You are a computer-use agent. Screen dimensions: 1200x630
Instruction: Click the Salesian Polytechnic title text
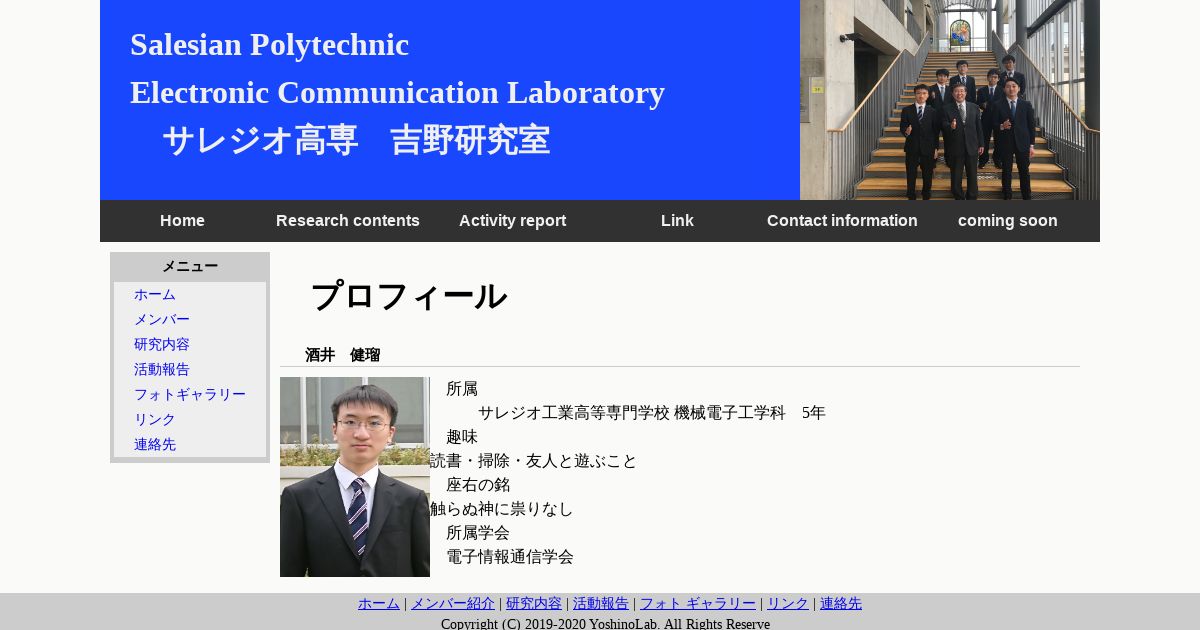coord(269,45)
